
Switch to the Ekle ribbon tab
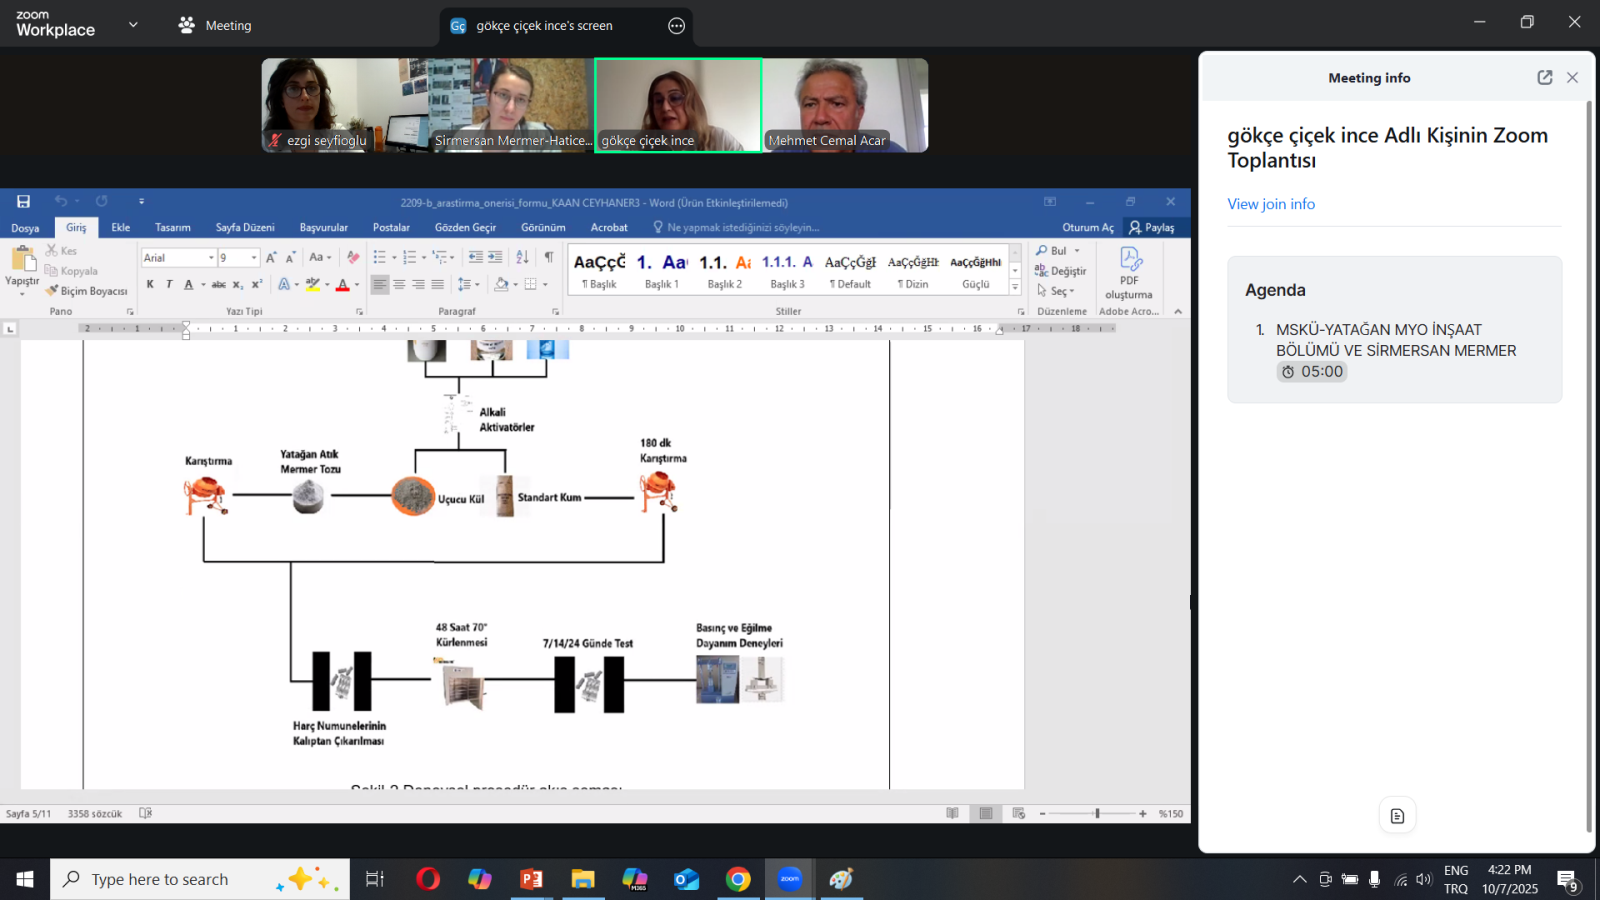120,228
